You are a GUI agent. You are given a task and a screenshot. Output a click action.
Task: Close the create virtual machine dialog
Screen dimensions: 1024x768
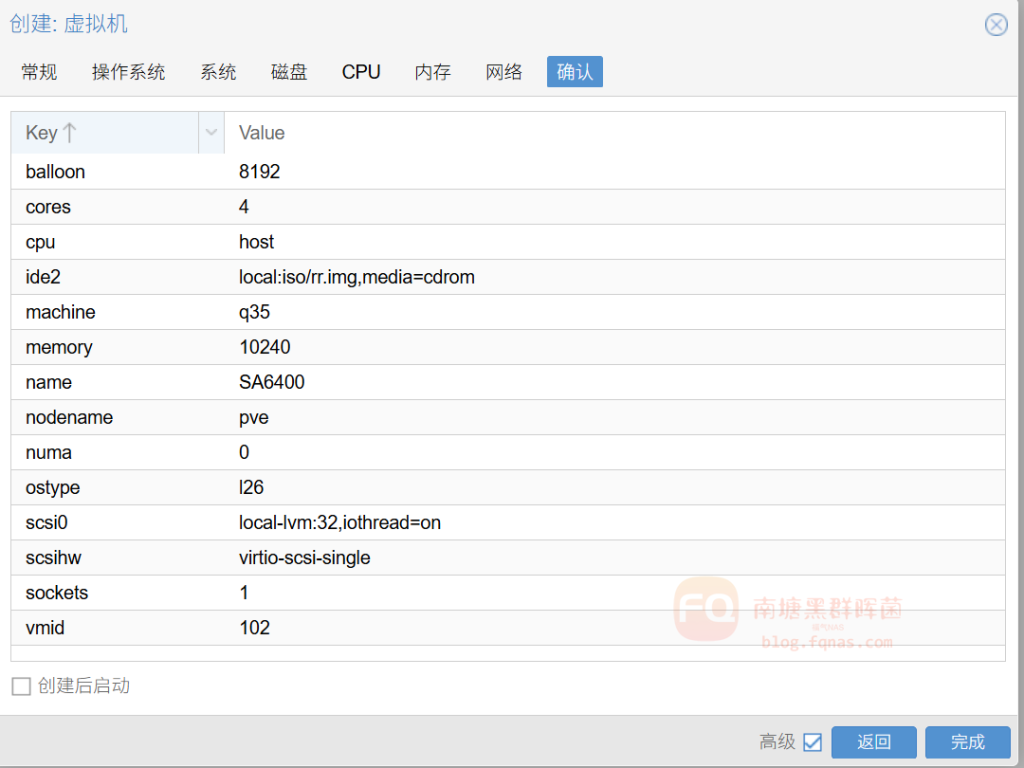[x=996, y=25]
